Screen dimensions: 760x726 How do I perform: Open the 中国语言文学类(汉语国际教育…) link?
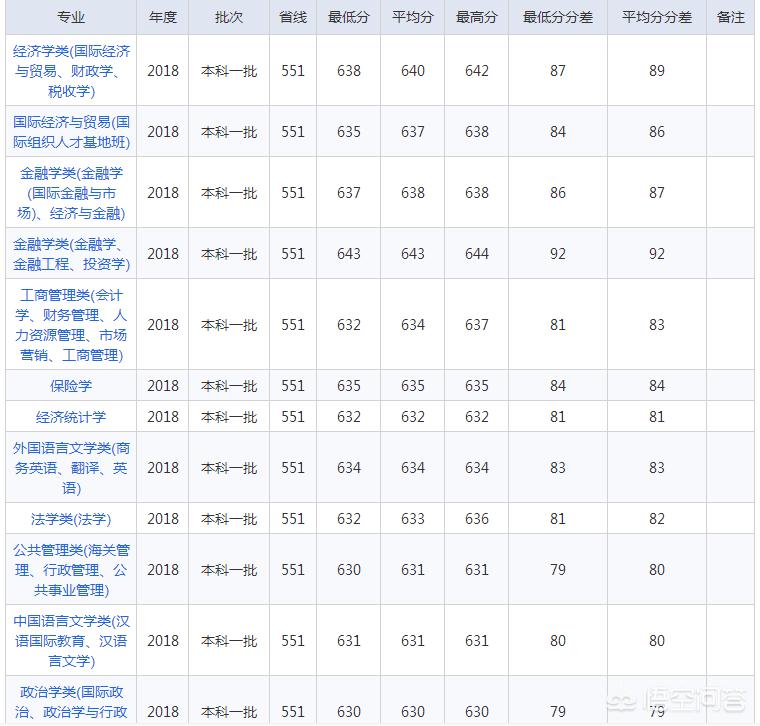pos(71,641)
